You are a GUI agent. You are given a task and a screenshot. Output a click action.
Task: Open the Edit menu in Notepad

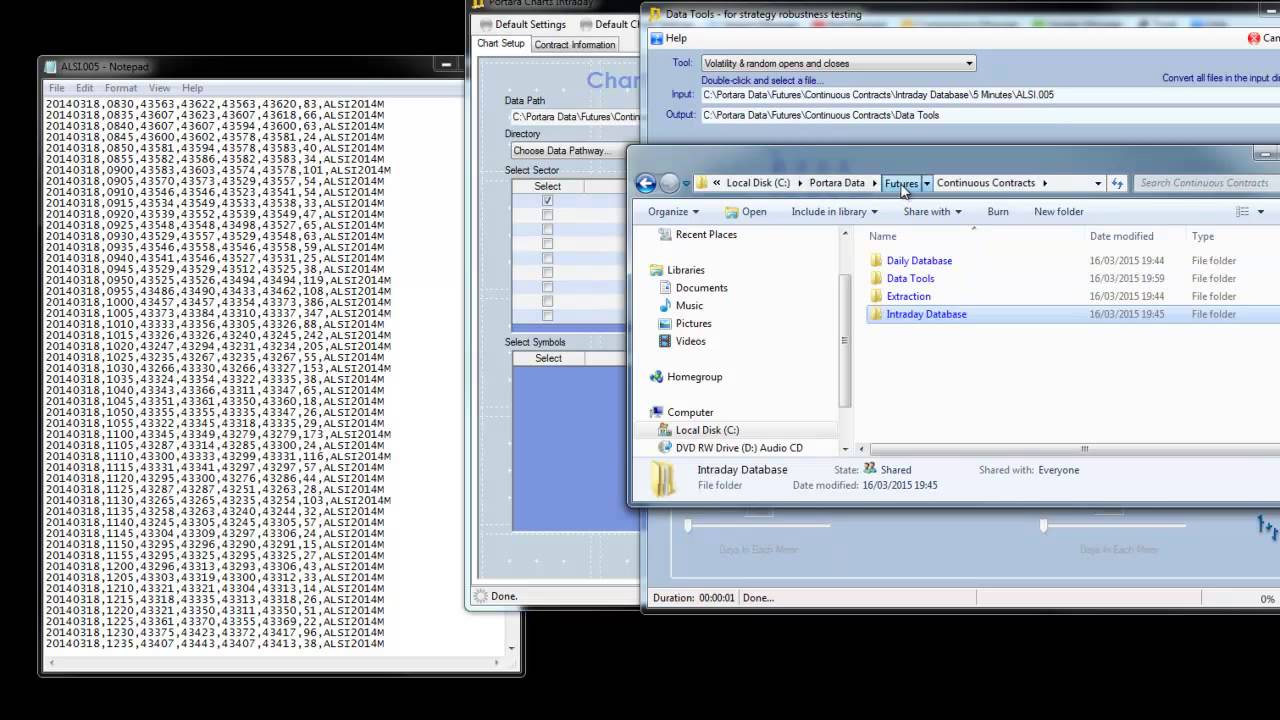84,88
